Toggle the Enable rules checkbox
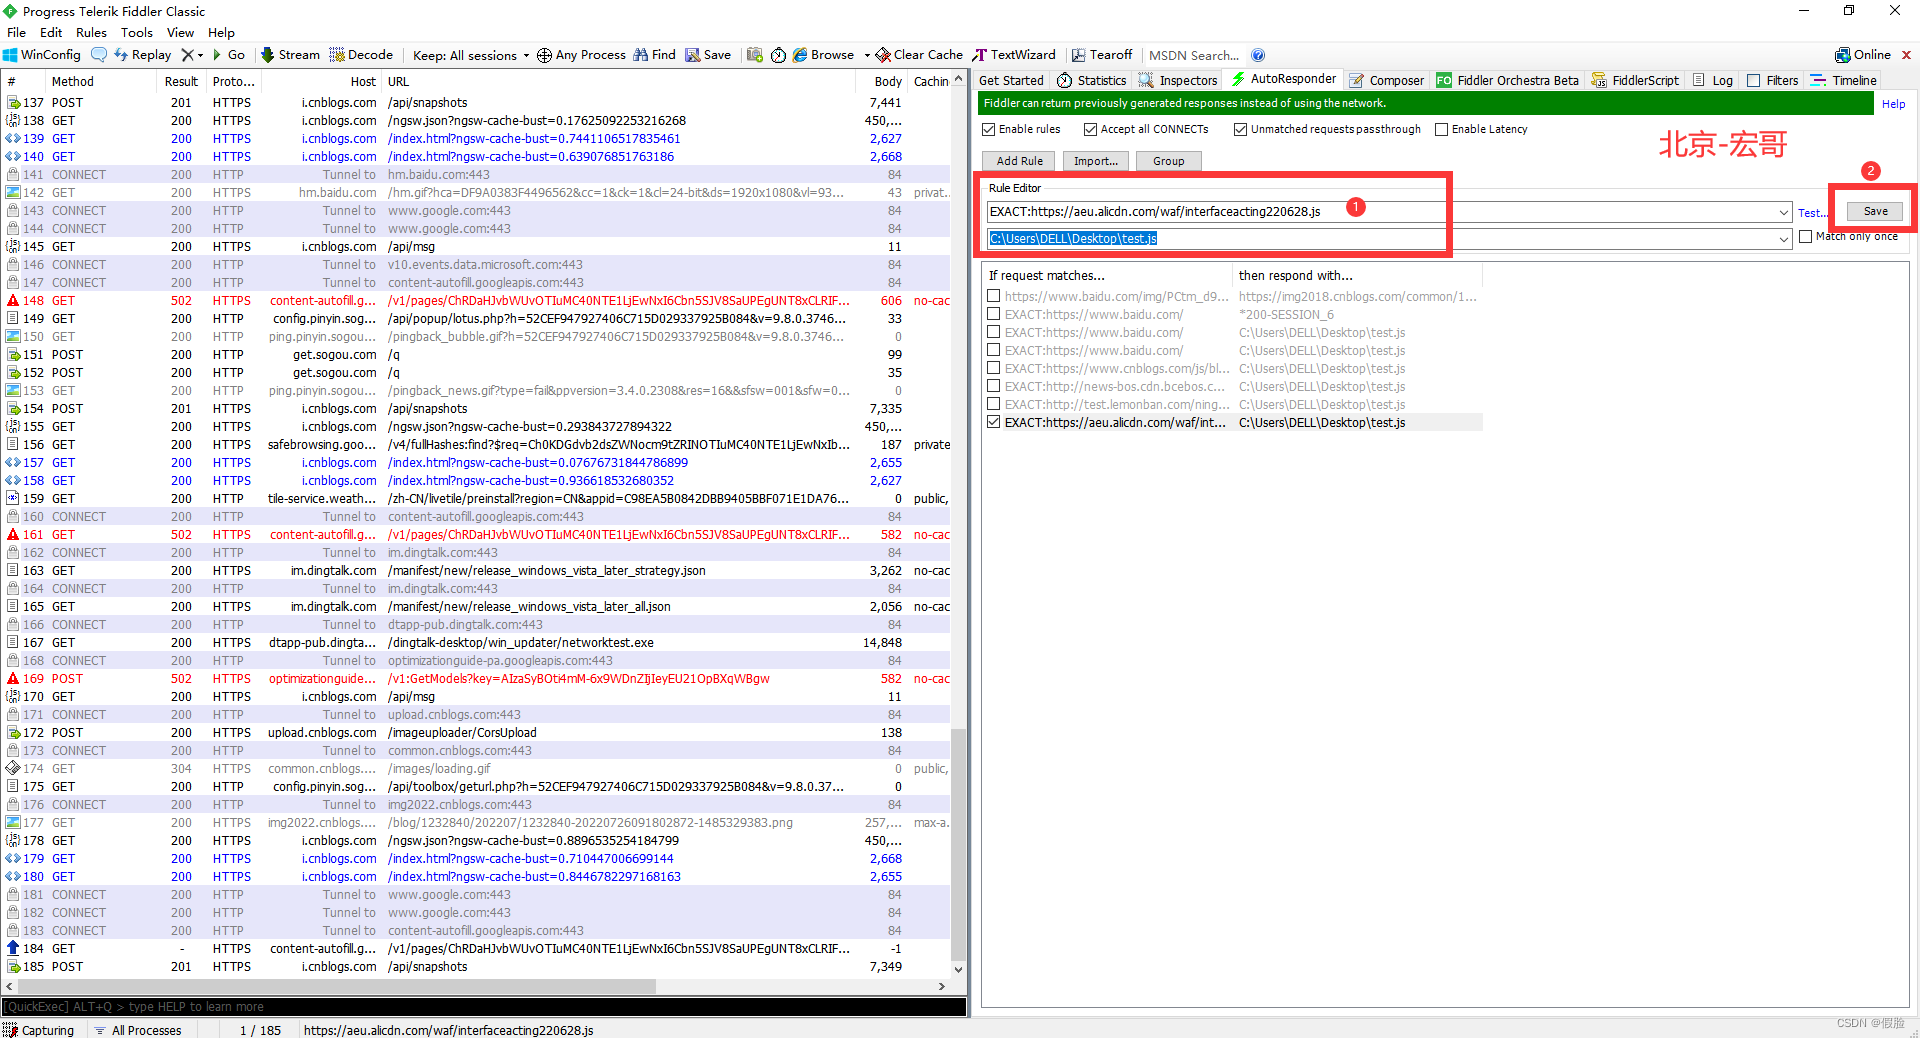 click(x=989, y=130)
